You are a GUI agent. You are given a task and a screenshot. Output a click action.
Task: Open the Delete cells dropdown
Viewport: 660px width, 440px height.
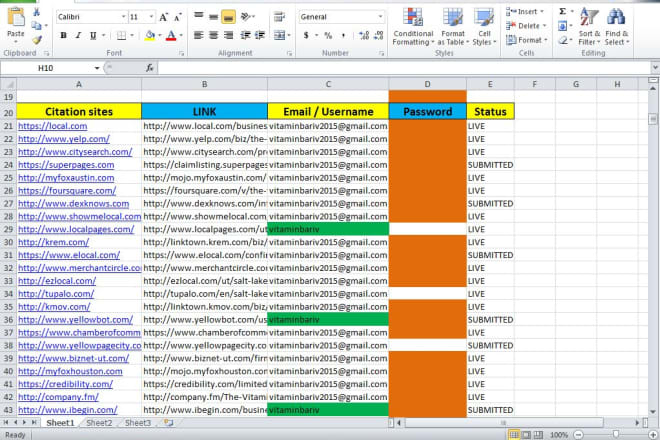(526, 26)
